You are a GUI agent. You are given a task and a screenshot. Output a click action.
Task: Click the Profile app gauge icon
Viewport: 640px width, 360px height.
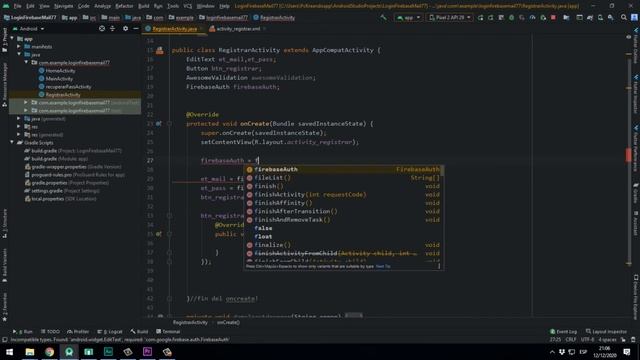532,18
